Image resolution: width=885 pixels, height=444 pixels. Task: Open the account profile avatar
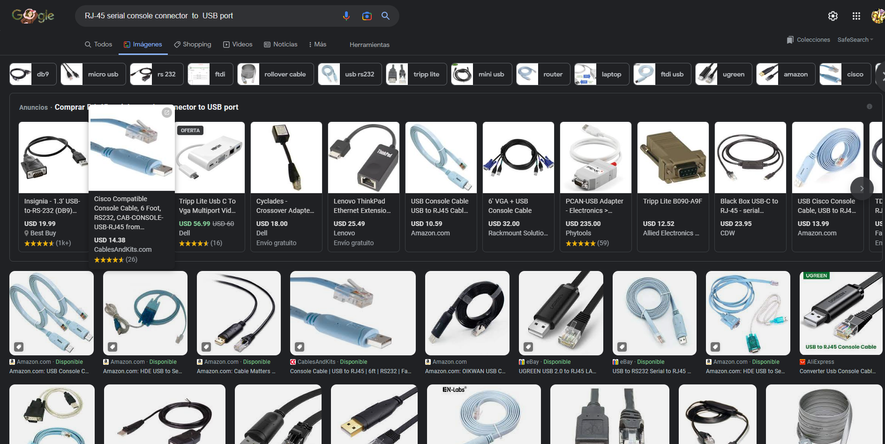pos(878,16)
